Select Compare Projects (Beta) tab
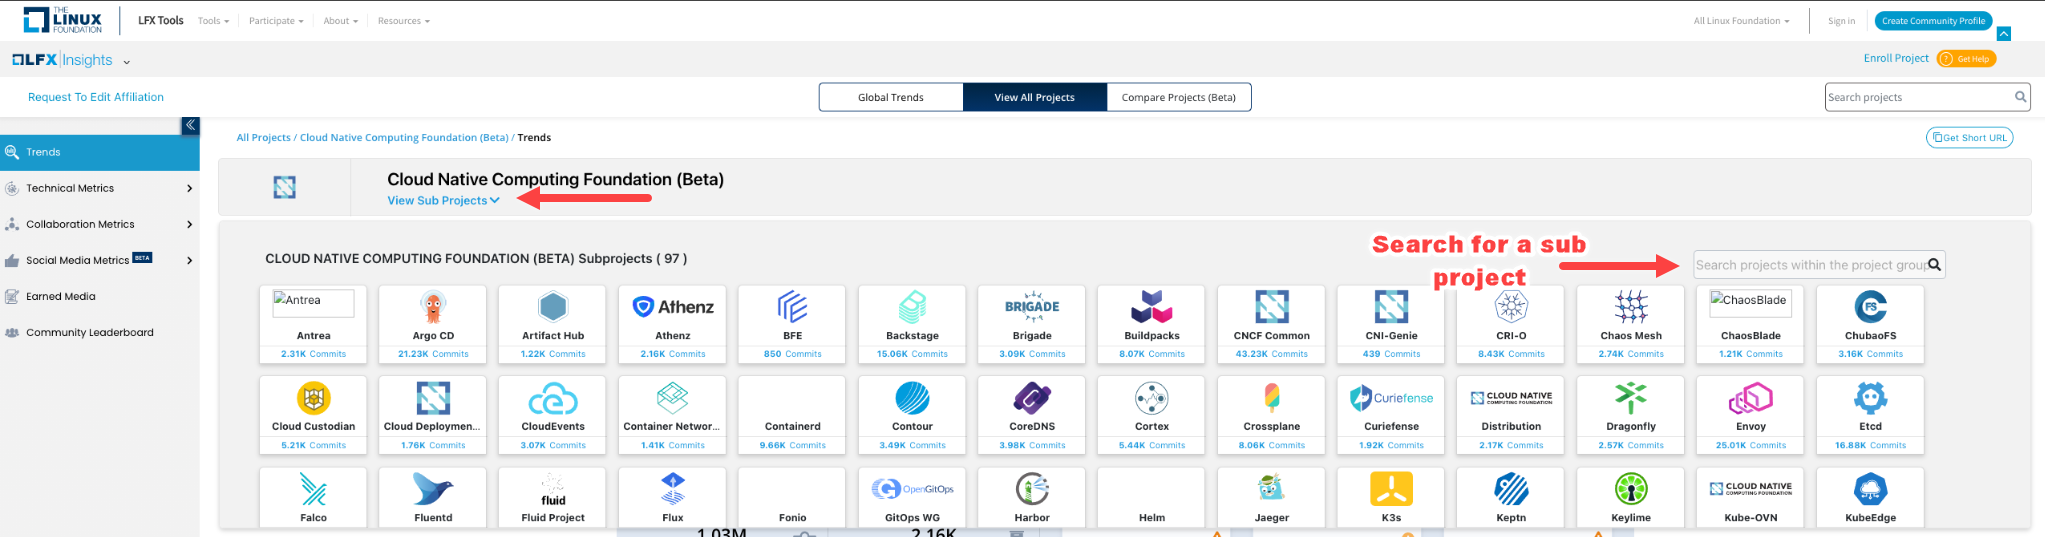2045x537 pixels. (x=1178, y=98)
